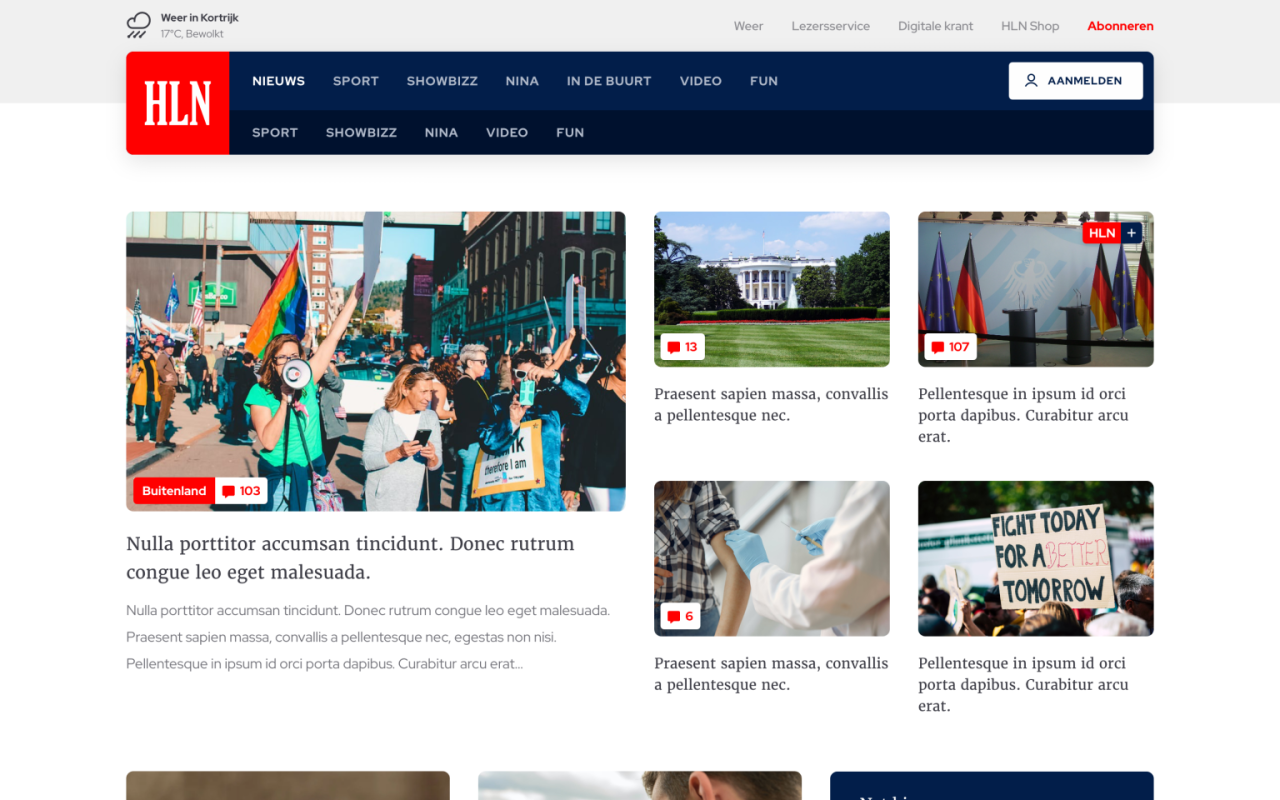Open headline under Fight Today image

click(x=1023, y=684)
